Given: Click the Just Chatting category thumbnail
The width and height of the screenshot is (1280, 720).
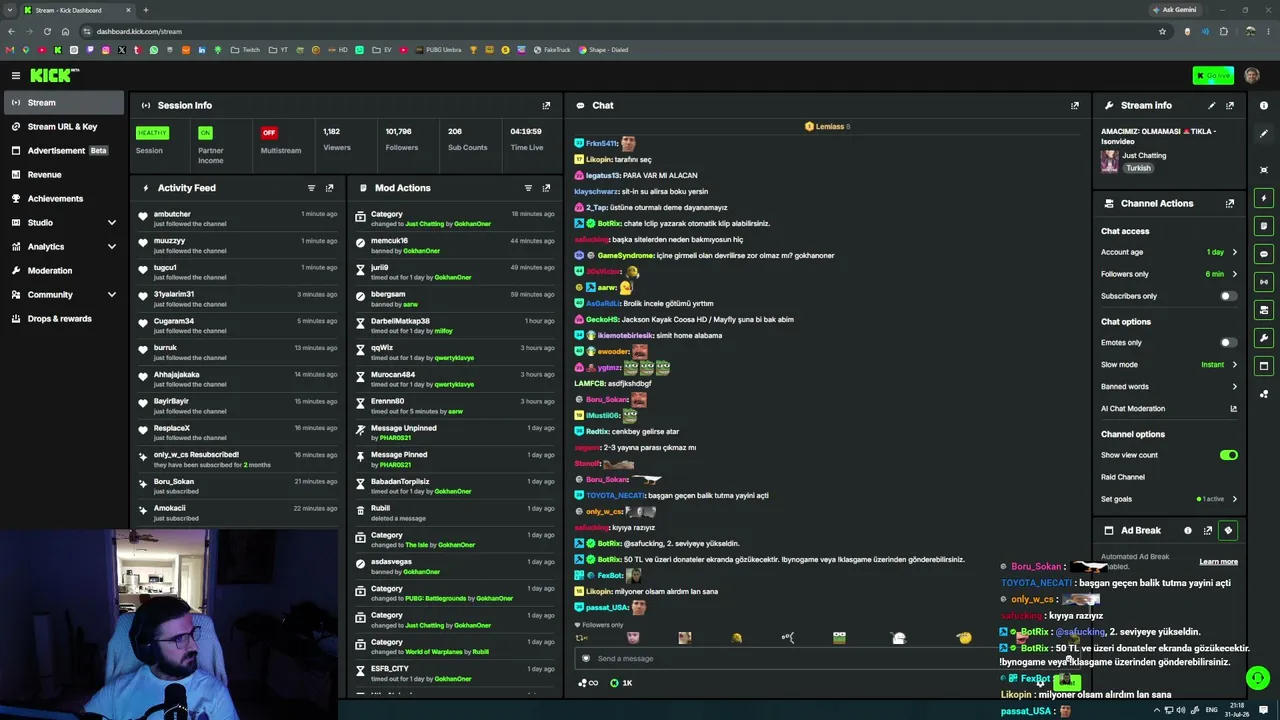Looking at the screenshot, I should tap(1109, 161).
